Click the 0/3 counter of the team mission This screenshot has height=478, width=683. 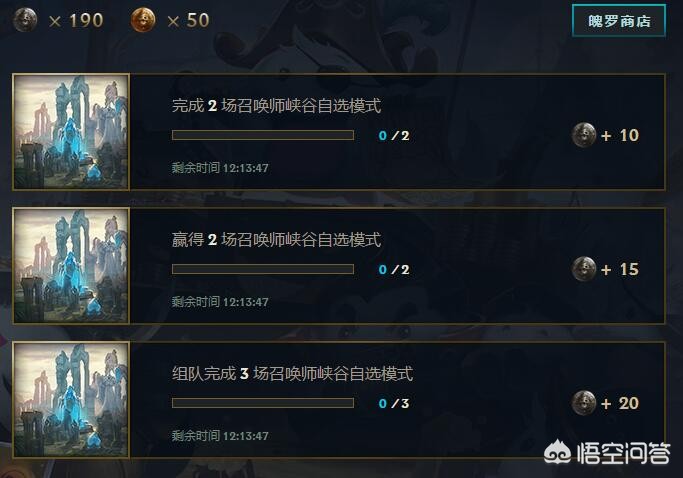click(x=394, y=403)
